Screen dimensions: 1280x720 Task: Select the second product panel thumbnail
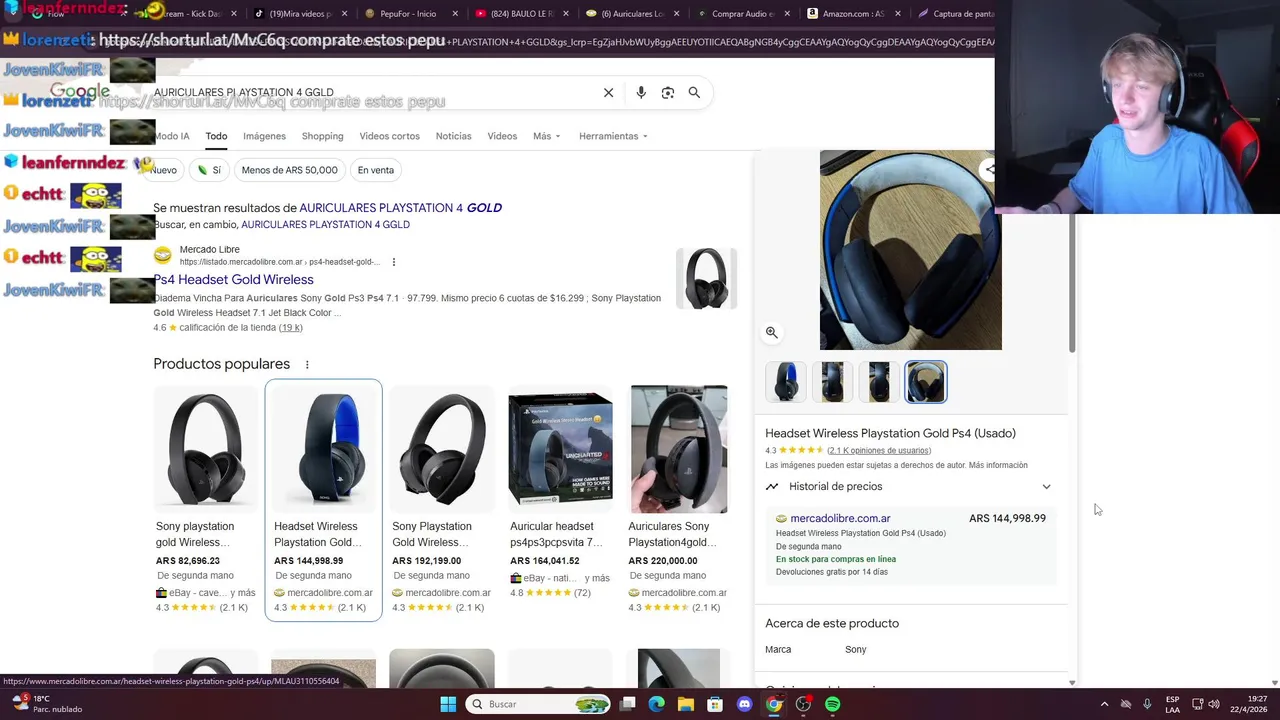point(832,382)
